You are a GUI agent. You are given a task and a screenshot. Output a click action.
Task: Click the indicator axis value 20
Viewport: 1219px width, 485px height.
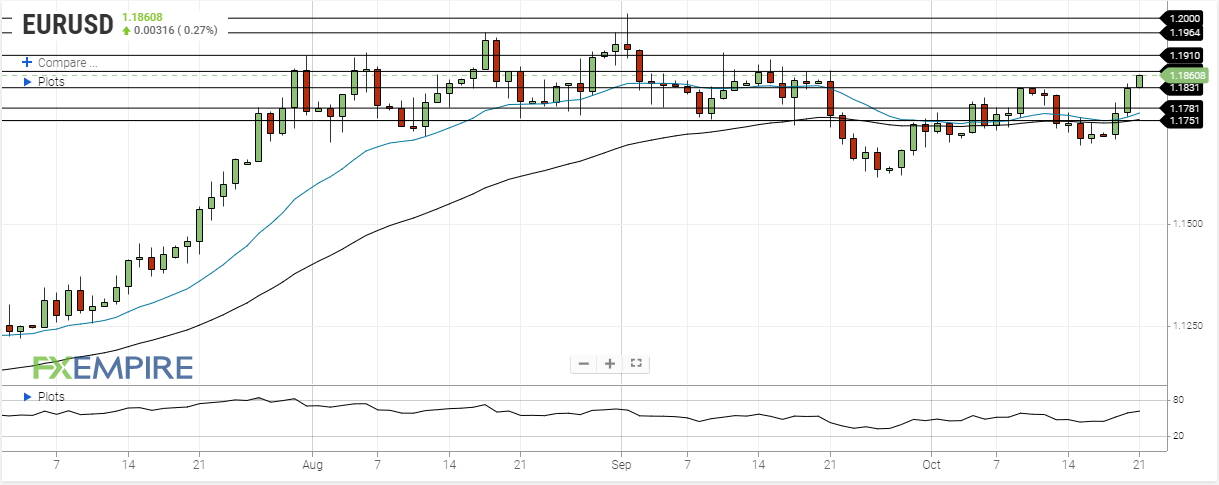pyautogui.click(x=1178, y=436)
